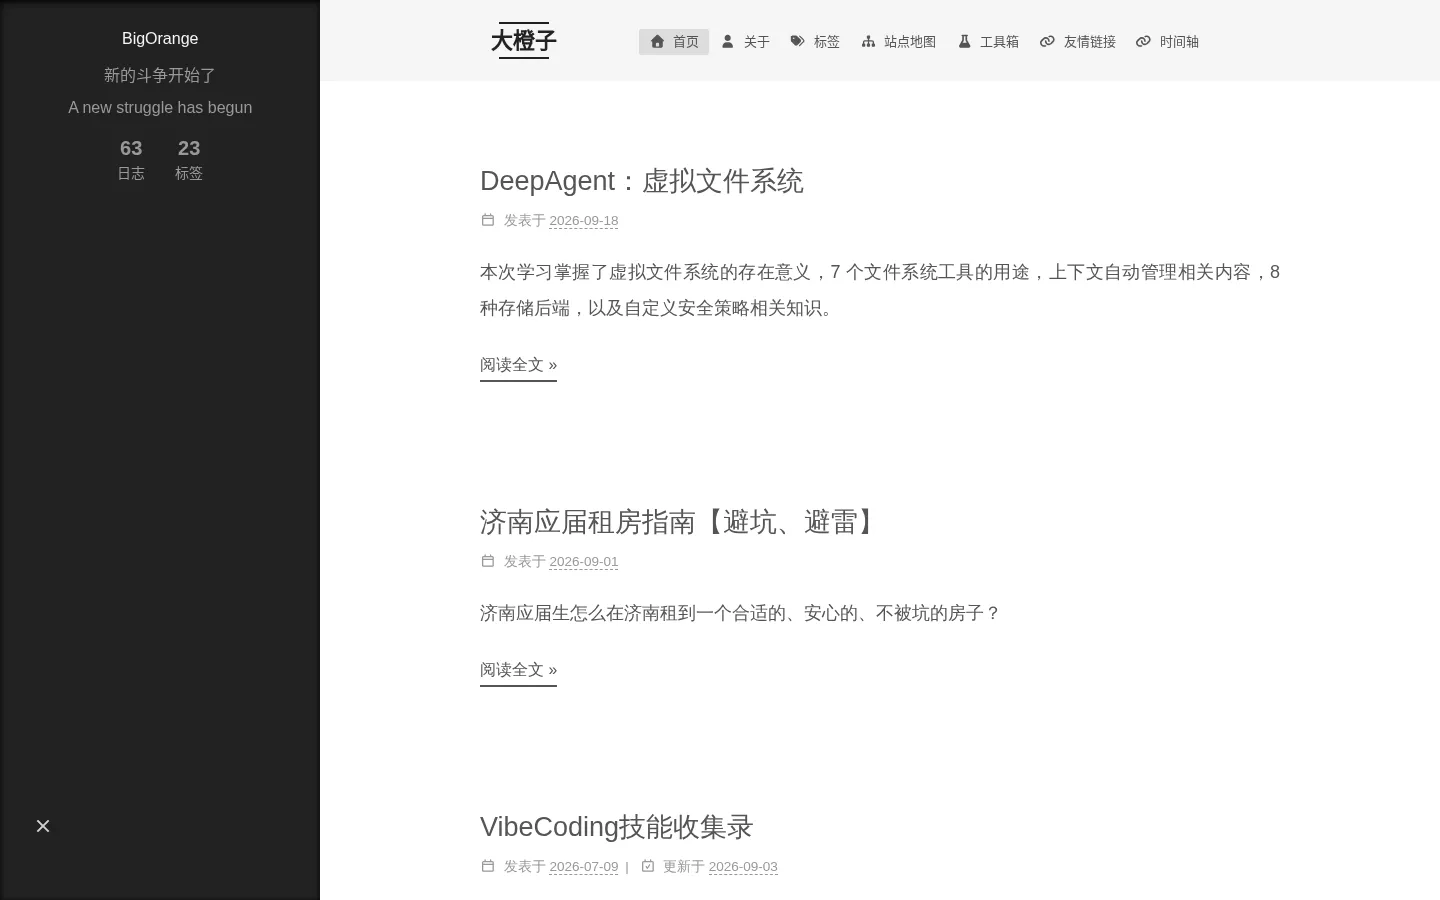
Task: Open the 工具箱 menu item
Action: point(988,41)
